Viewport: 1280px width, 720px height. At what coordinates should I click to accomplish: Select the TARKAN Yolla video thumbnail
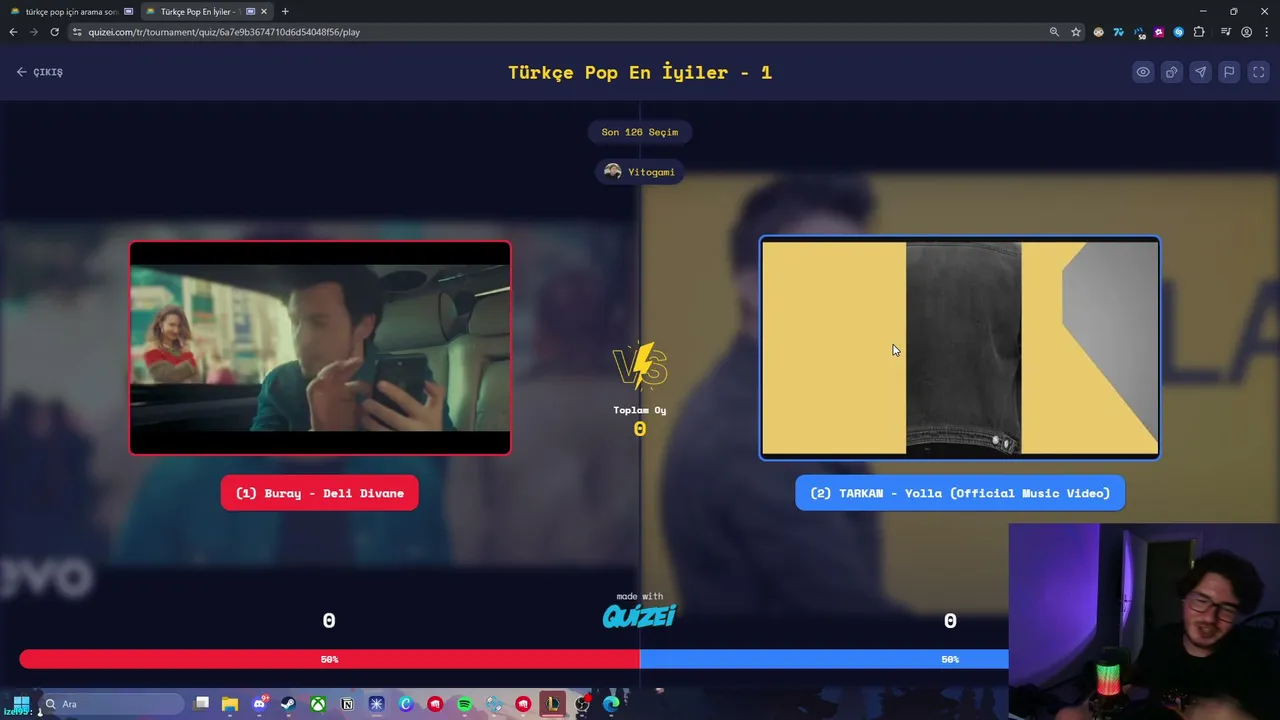960,348
